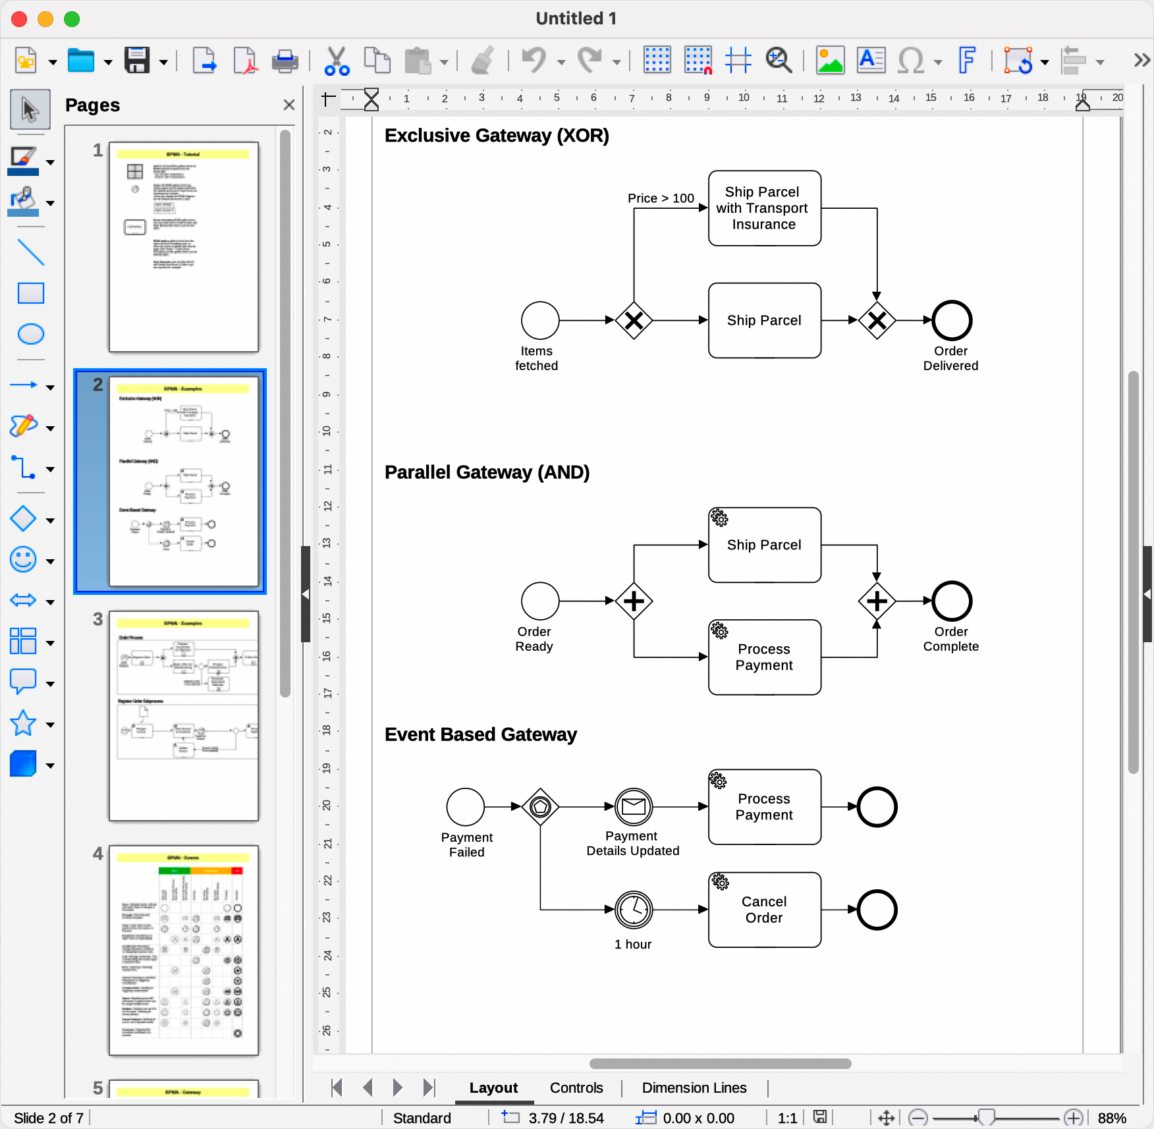Expand the toolbar overflow chevrons
Viewport: 1154px width, 1129px height.
[1141, 60]
